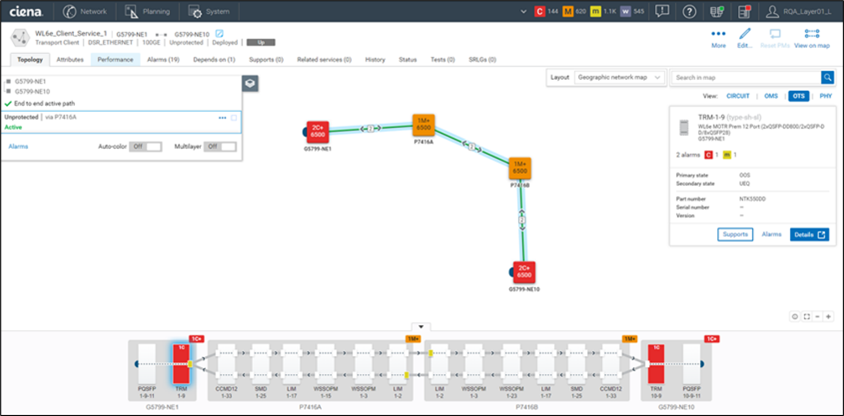This screenshot has width=844, height=416.
Task: Click the Search in map field
Action: 746,77
